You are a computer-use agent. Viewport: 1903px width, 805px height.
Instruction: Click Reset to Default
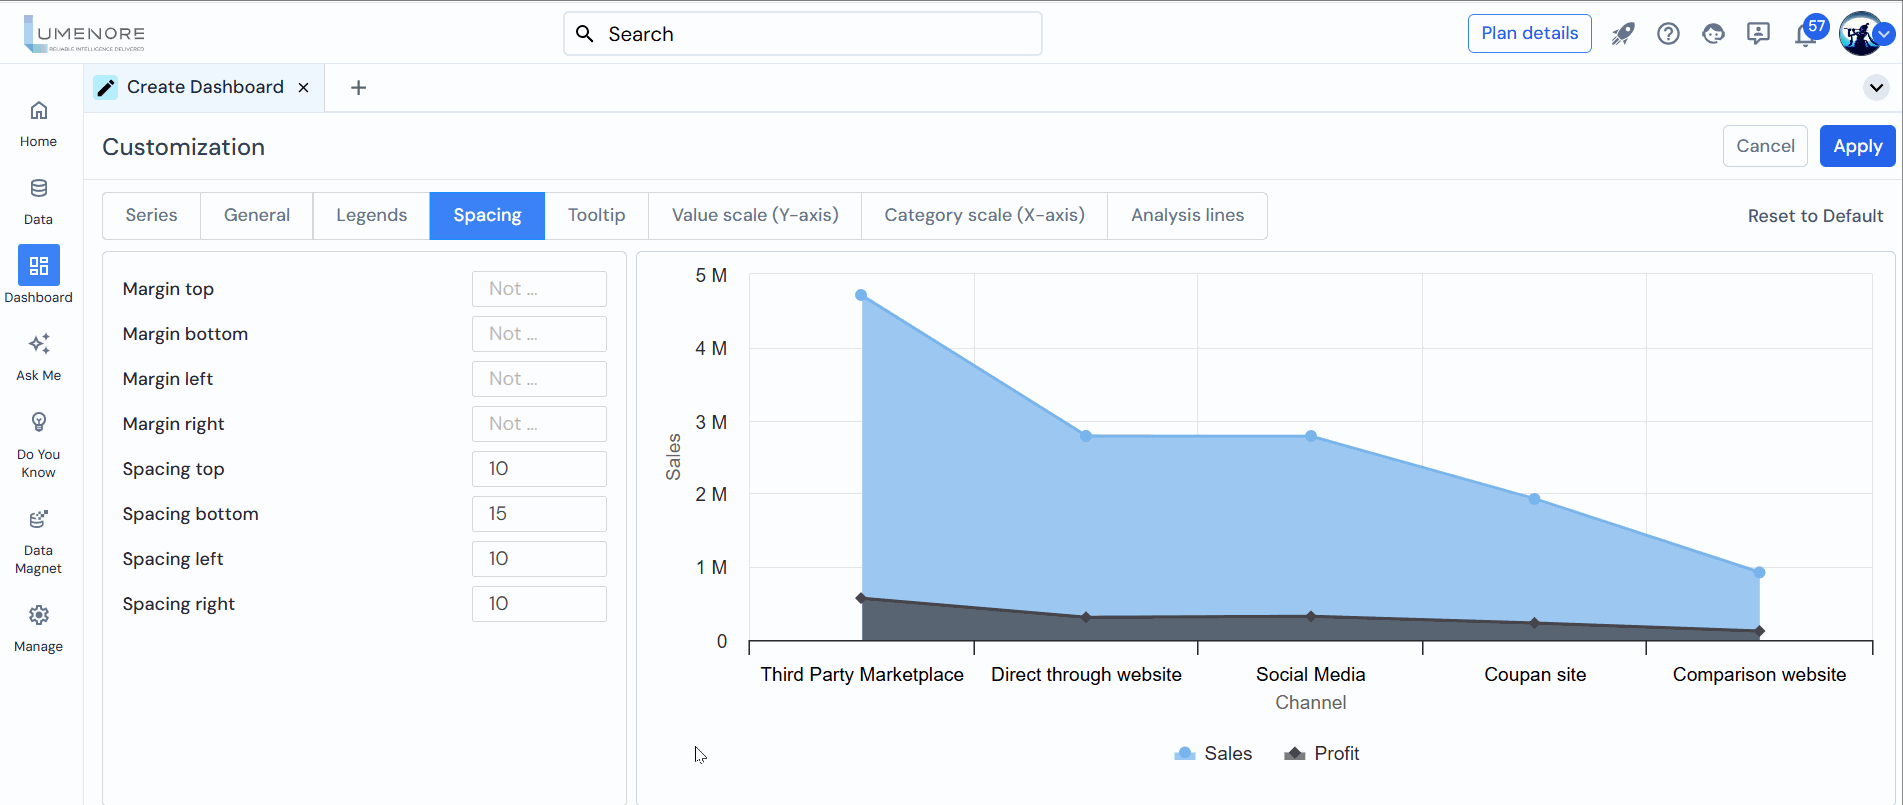coord(1815,216)
